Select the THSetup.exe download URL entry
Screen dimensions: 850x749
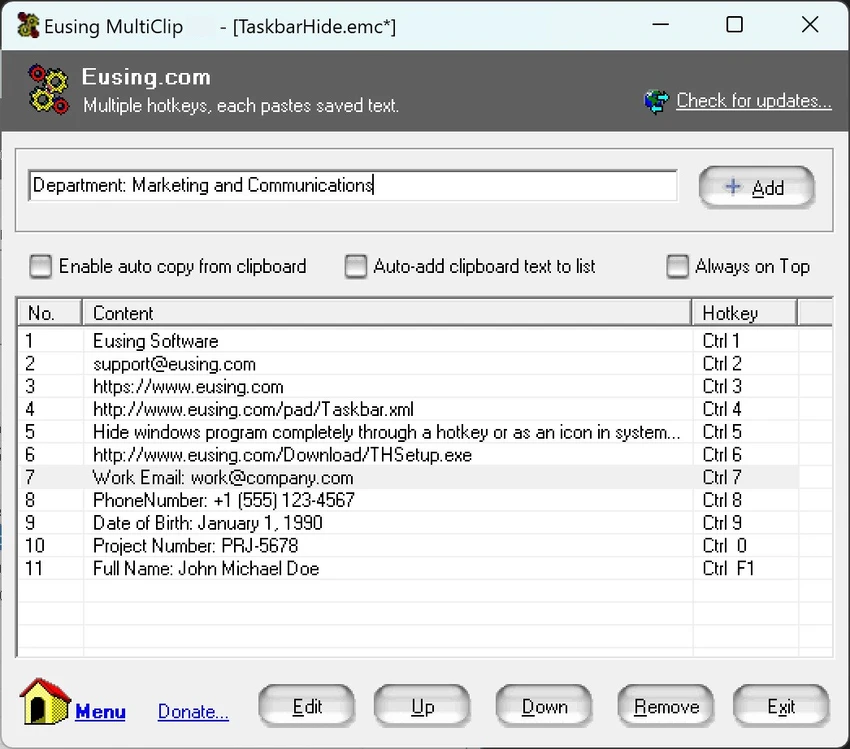pos(409,455)
